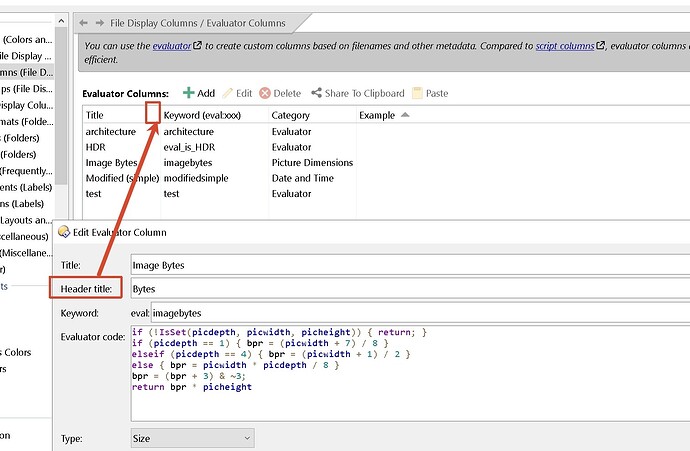690x451 pixels.
Task: Go back with the left arrow
Action: point(84,23)
